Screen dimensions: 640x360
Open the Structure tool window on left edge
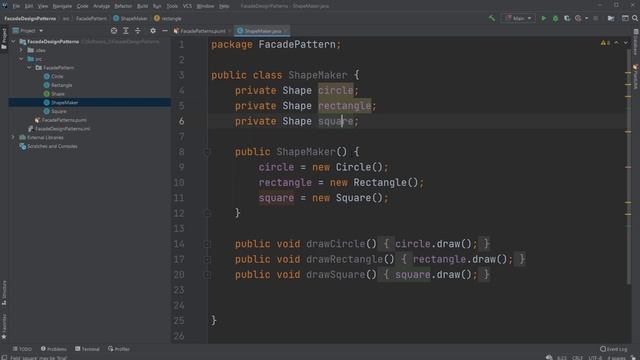coord(4,293)
